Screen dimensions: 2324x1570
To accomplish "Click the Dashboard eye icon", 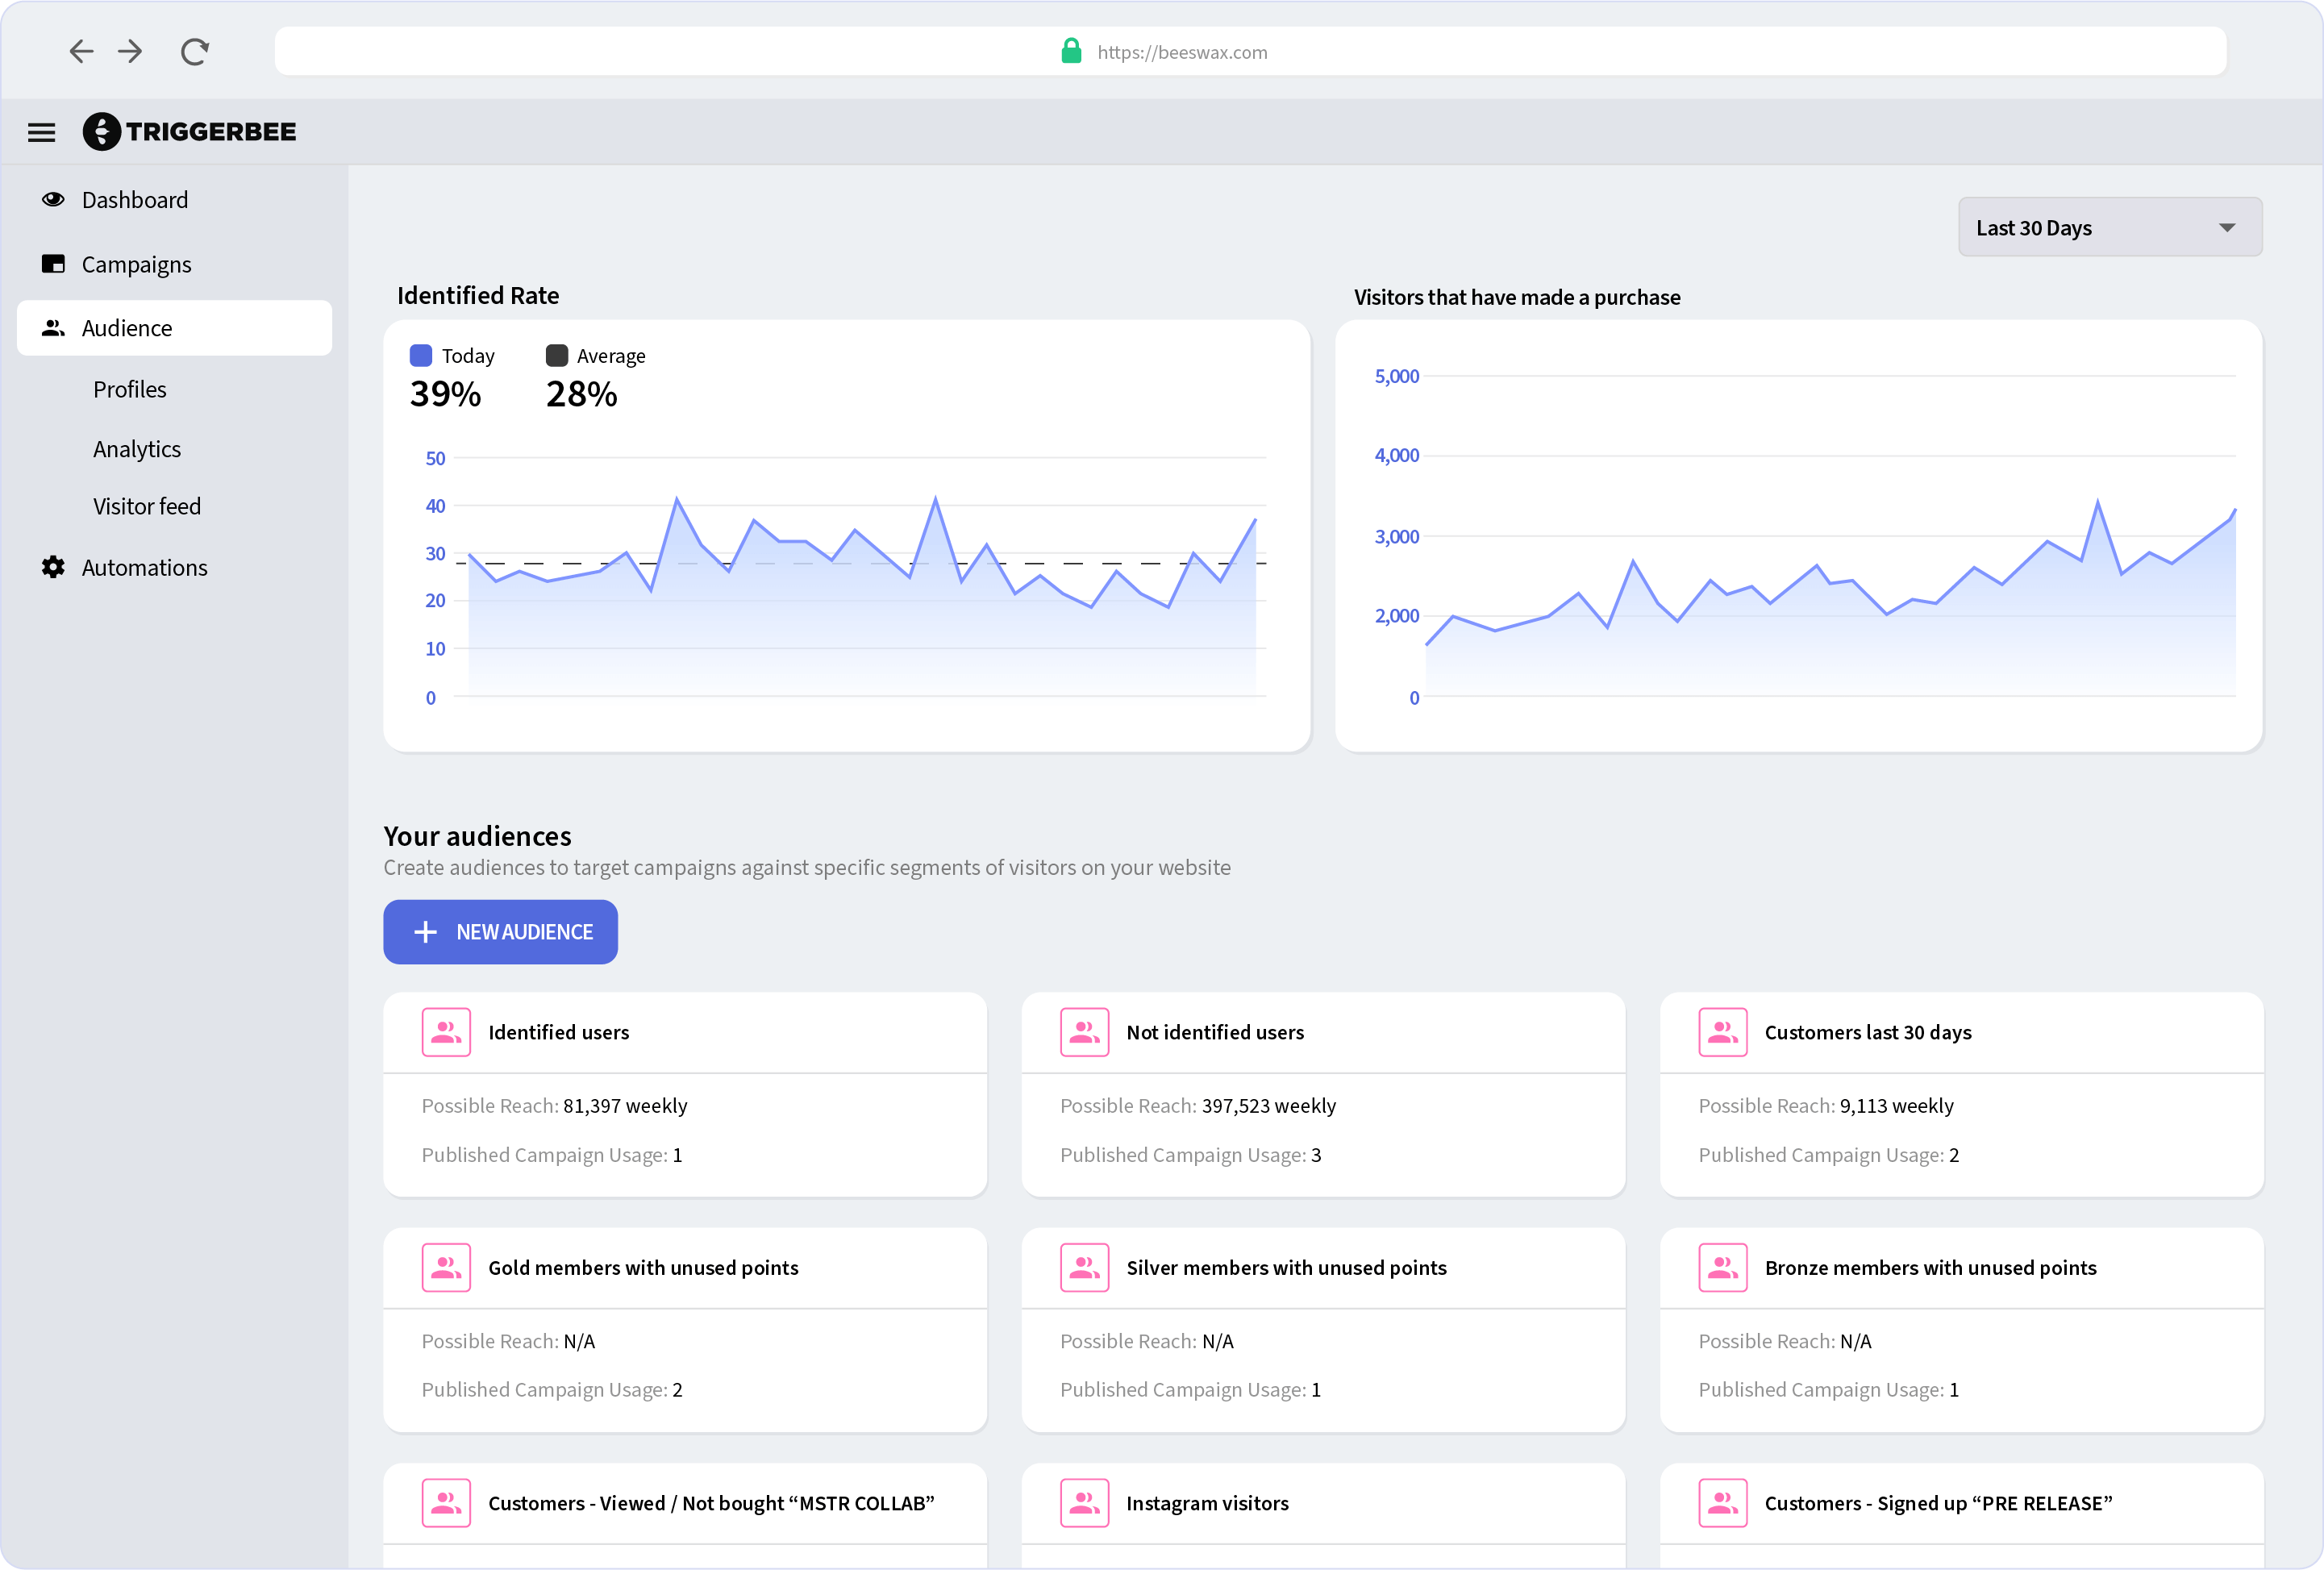I will point(53,199).
